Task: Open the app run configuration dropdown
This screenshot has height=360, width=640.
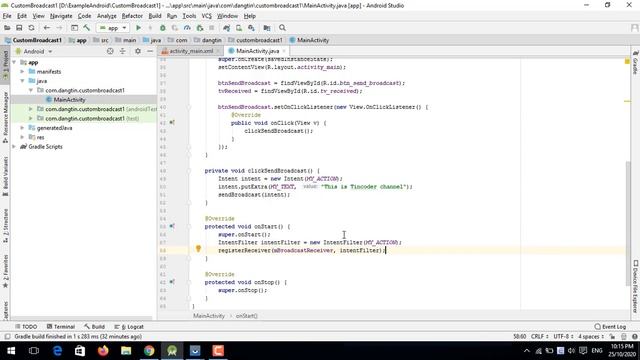Action: point(113,28)
